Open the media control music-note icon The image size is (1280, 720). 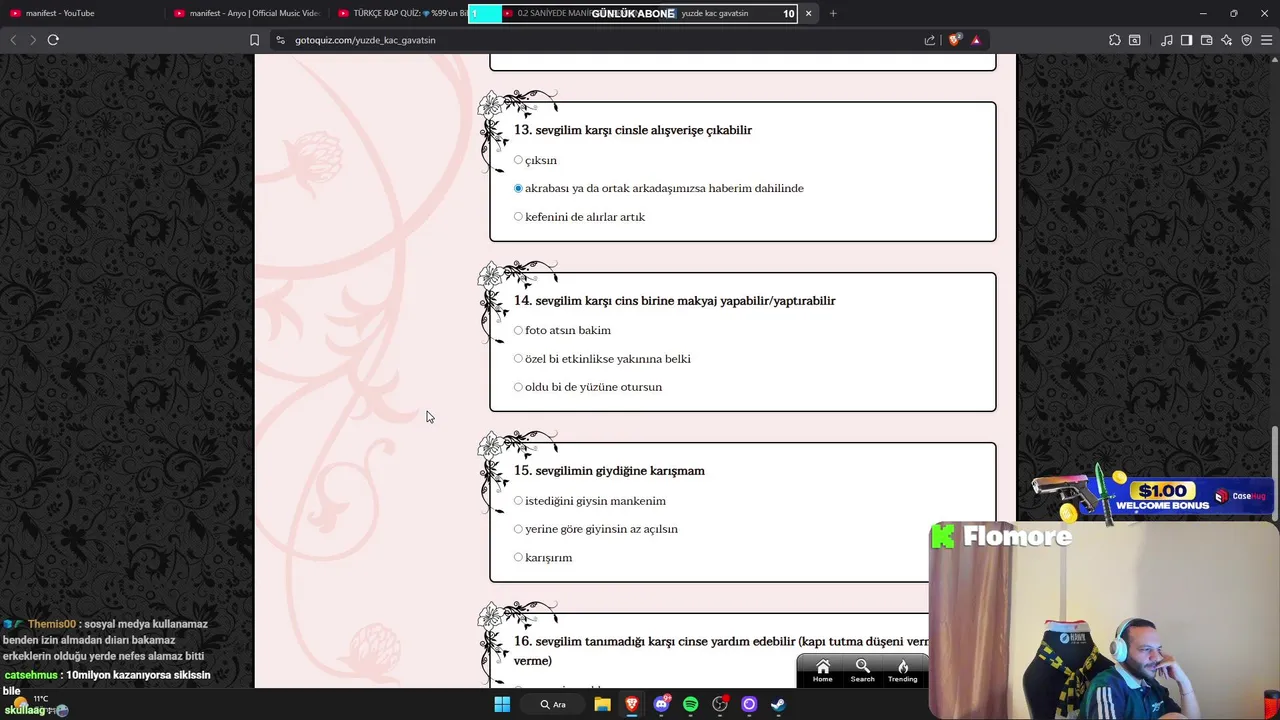pos(1167,40)
